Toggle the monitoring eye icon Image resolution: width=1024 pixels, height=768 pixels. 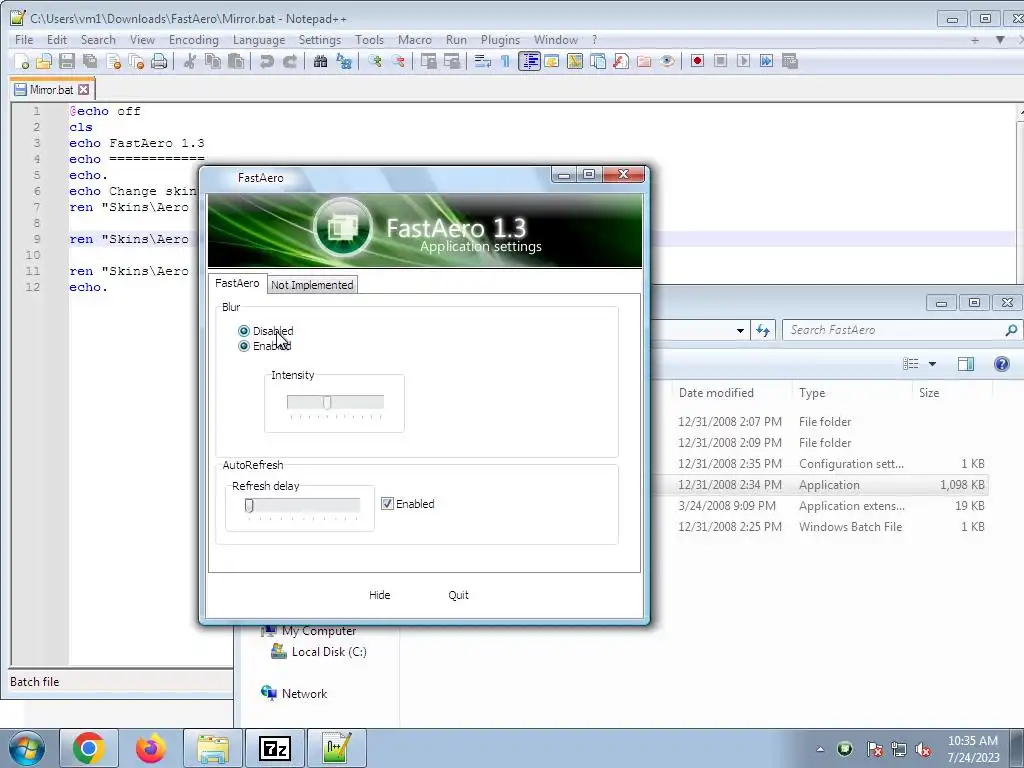[x=667, y=61]
